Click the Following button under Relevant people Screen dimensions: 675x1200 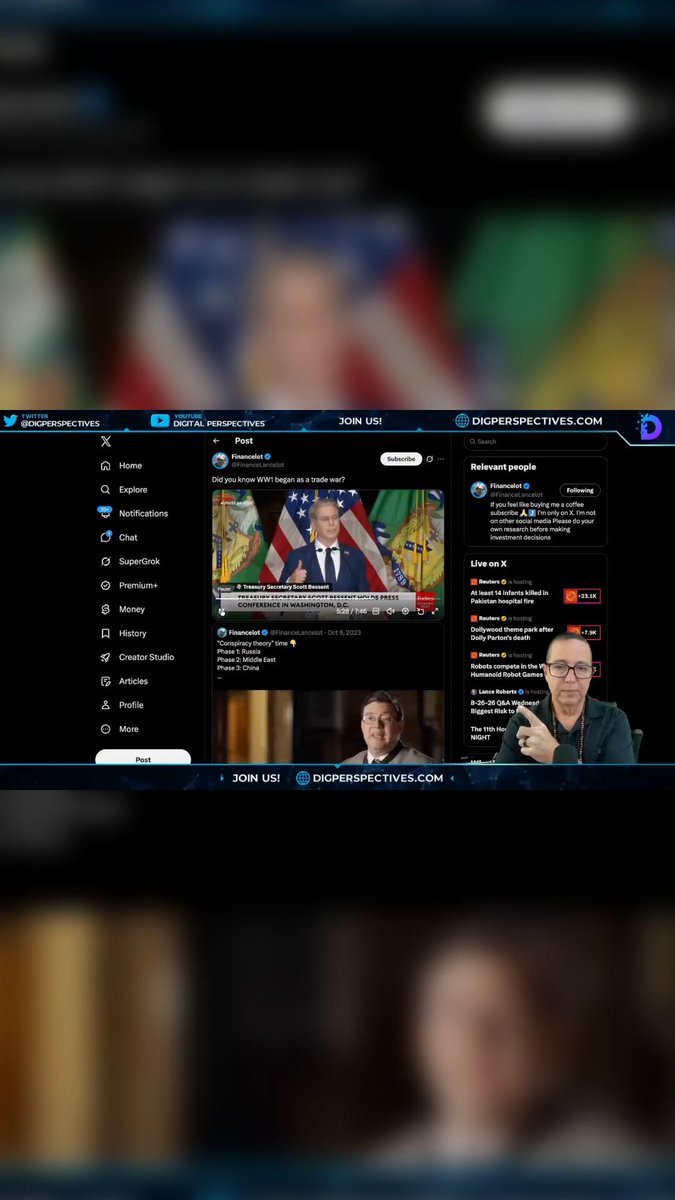coord(580,490)
